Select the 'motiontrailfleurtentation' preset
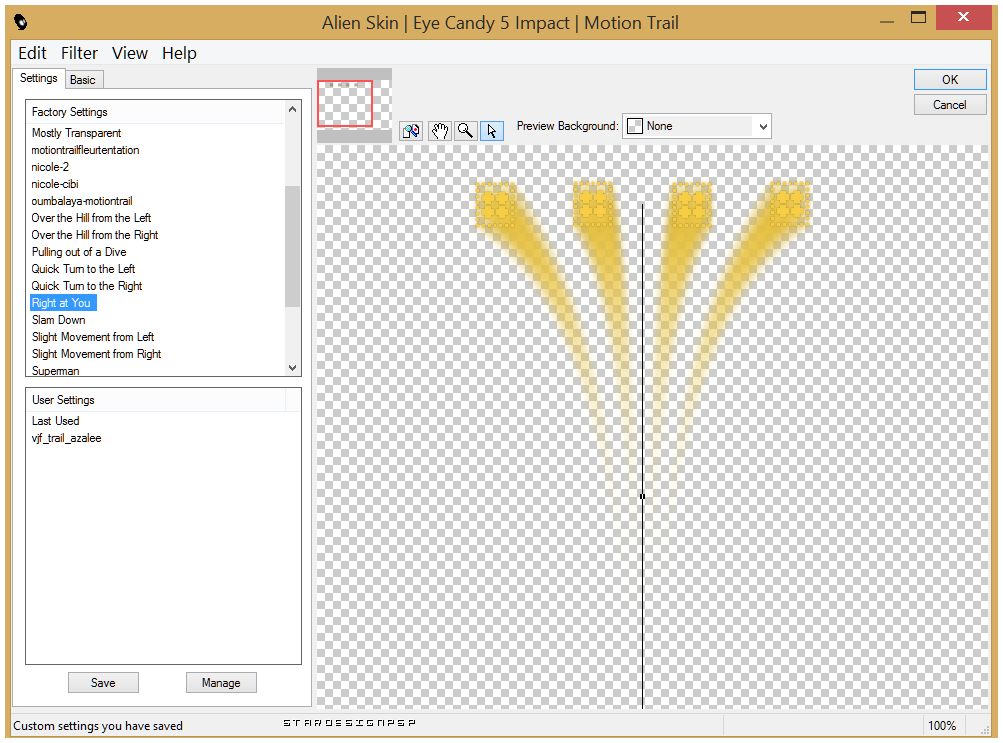The width and height of the screenshot is (1003, 743). (x=86, y=150)
